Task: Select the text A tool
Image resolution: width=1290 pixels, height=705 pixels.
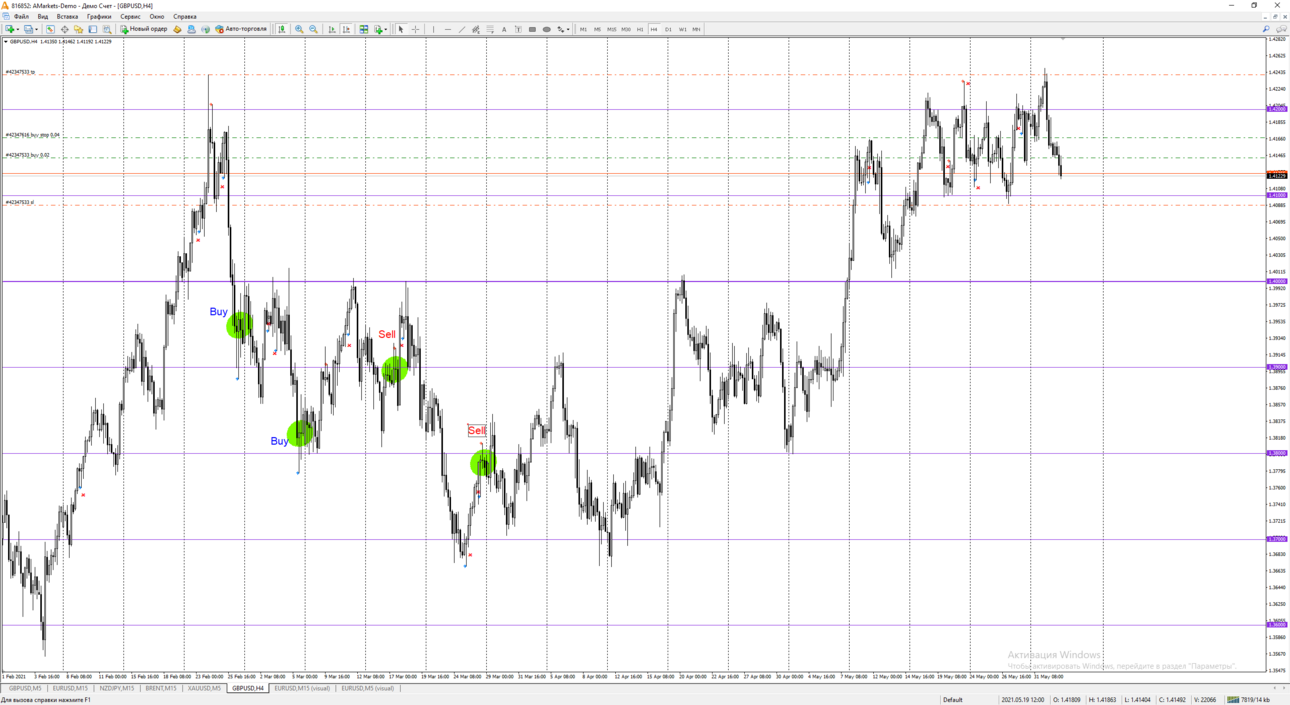Action: click(504, 29)
